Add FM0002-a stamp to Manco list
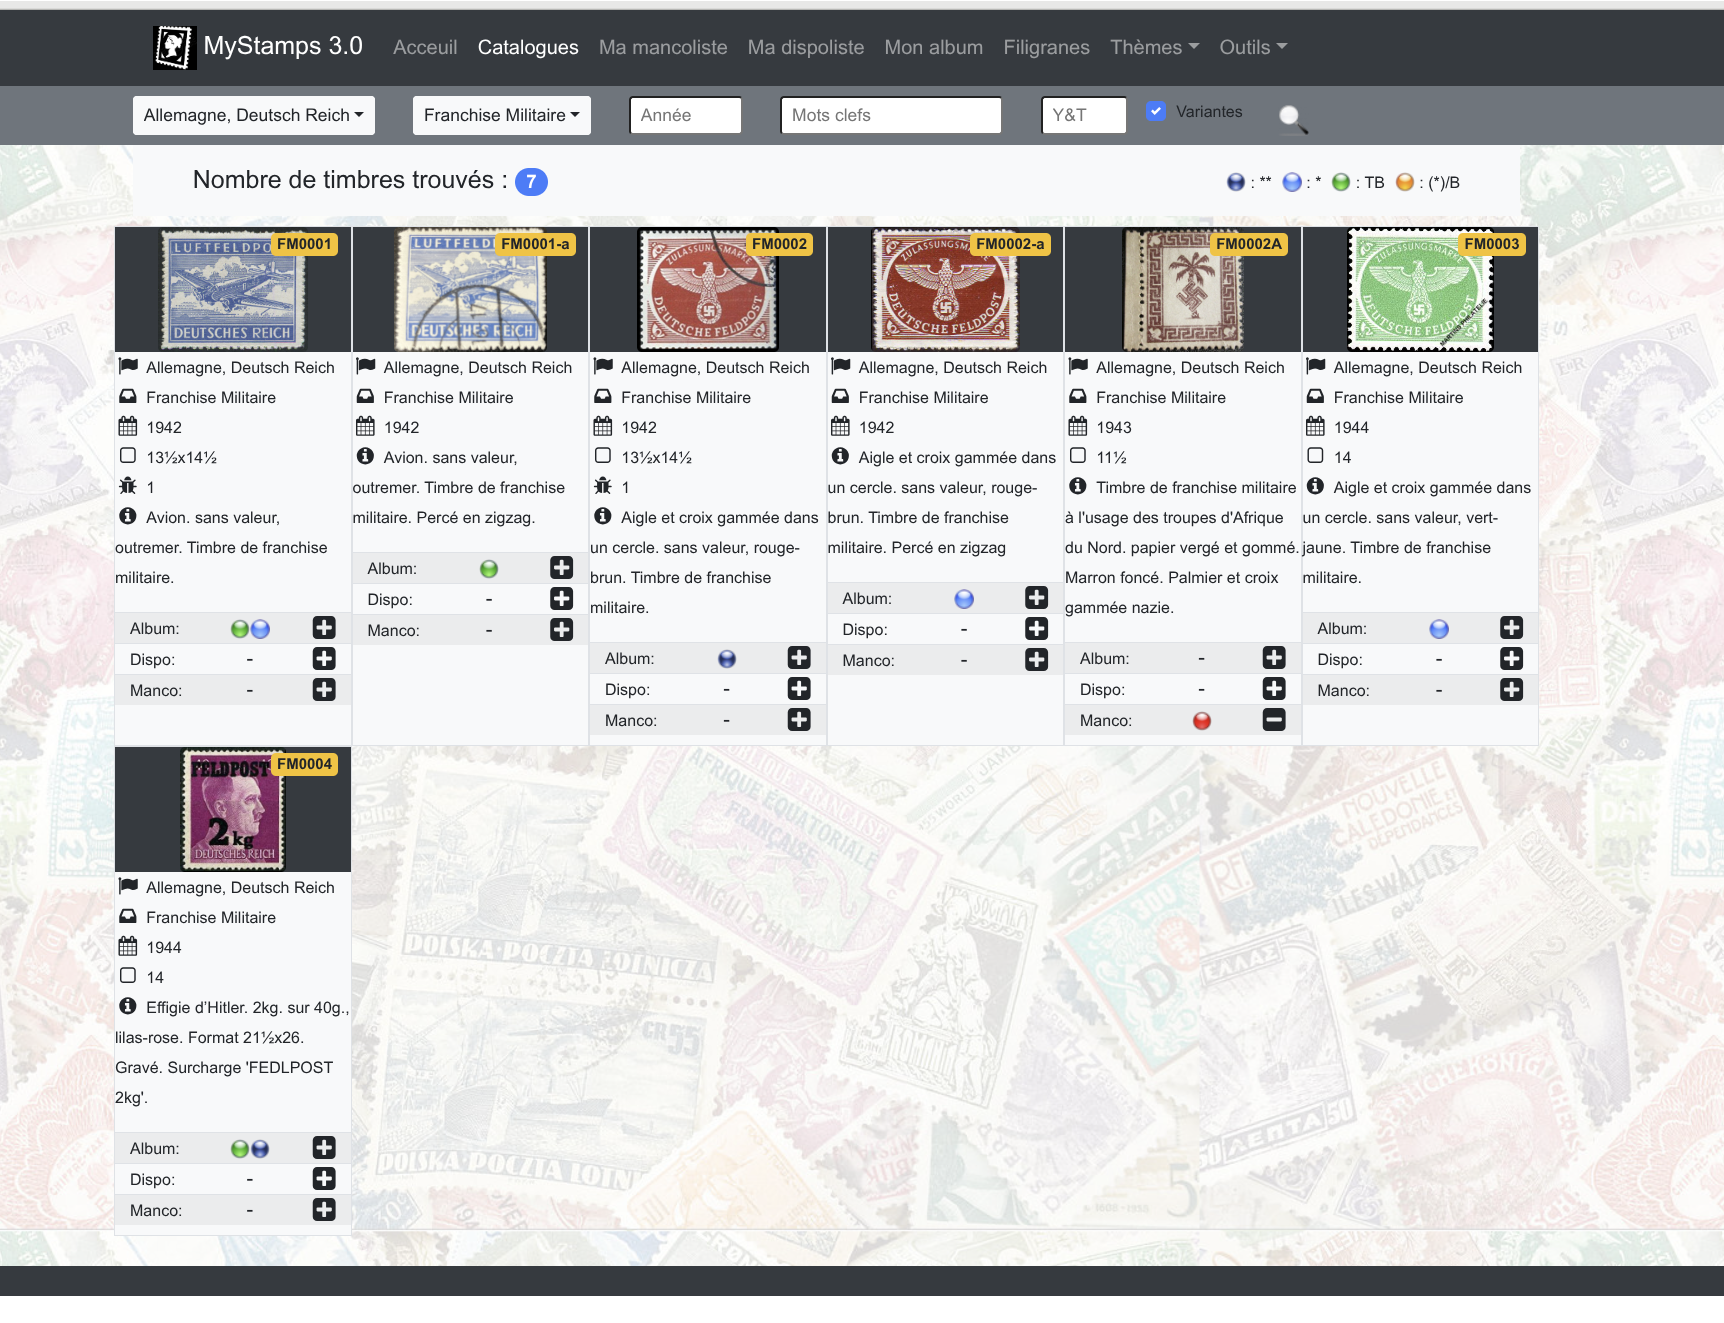The height and width of the screenshot is (1323, 1724). pyautogui.click(x=1037, y=660)
